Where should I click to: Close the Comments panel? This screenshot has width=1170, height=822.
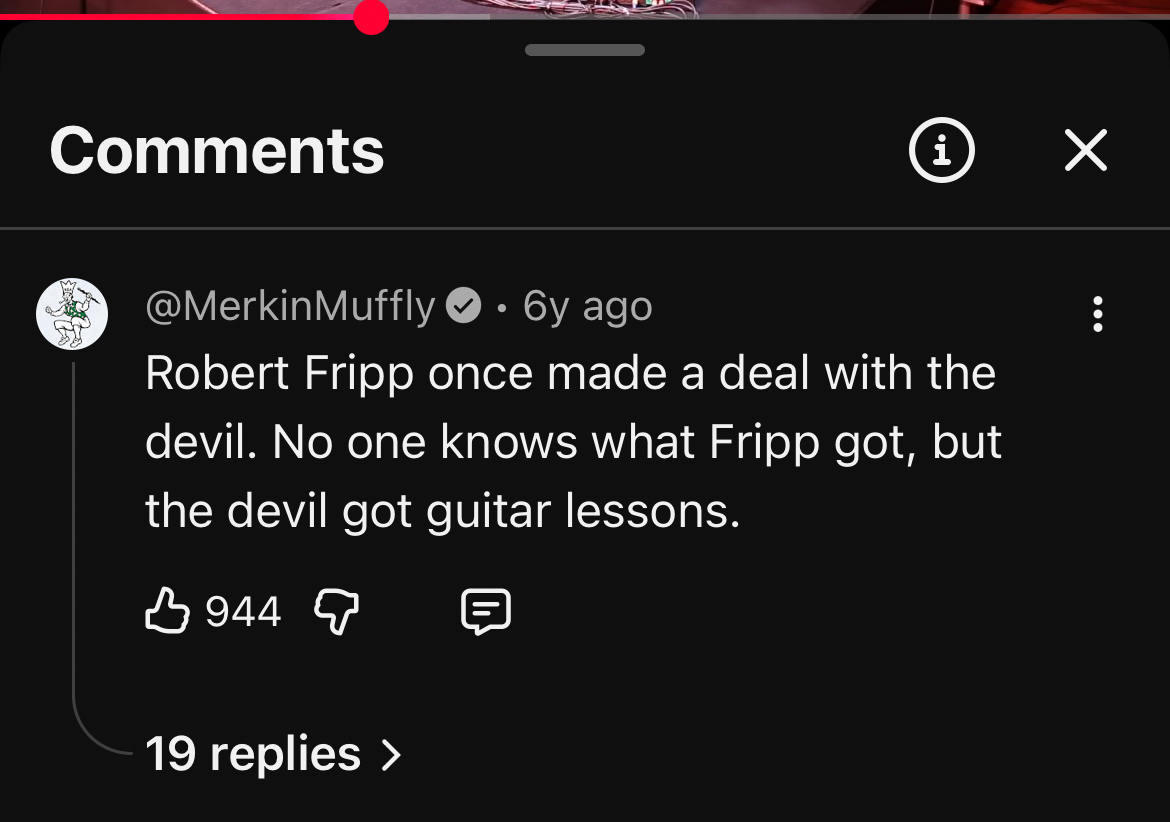1086,150
